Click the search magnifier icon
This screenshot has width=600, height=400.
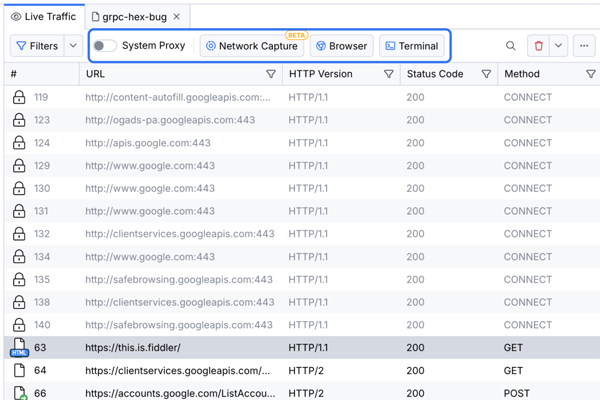[511, 46]
